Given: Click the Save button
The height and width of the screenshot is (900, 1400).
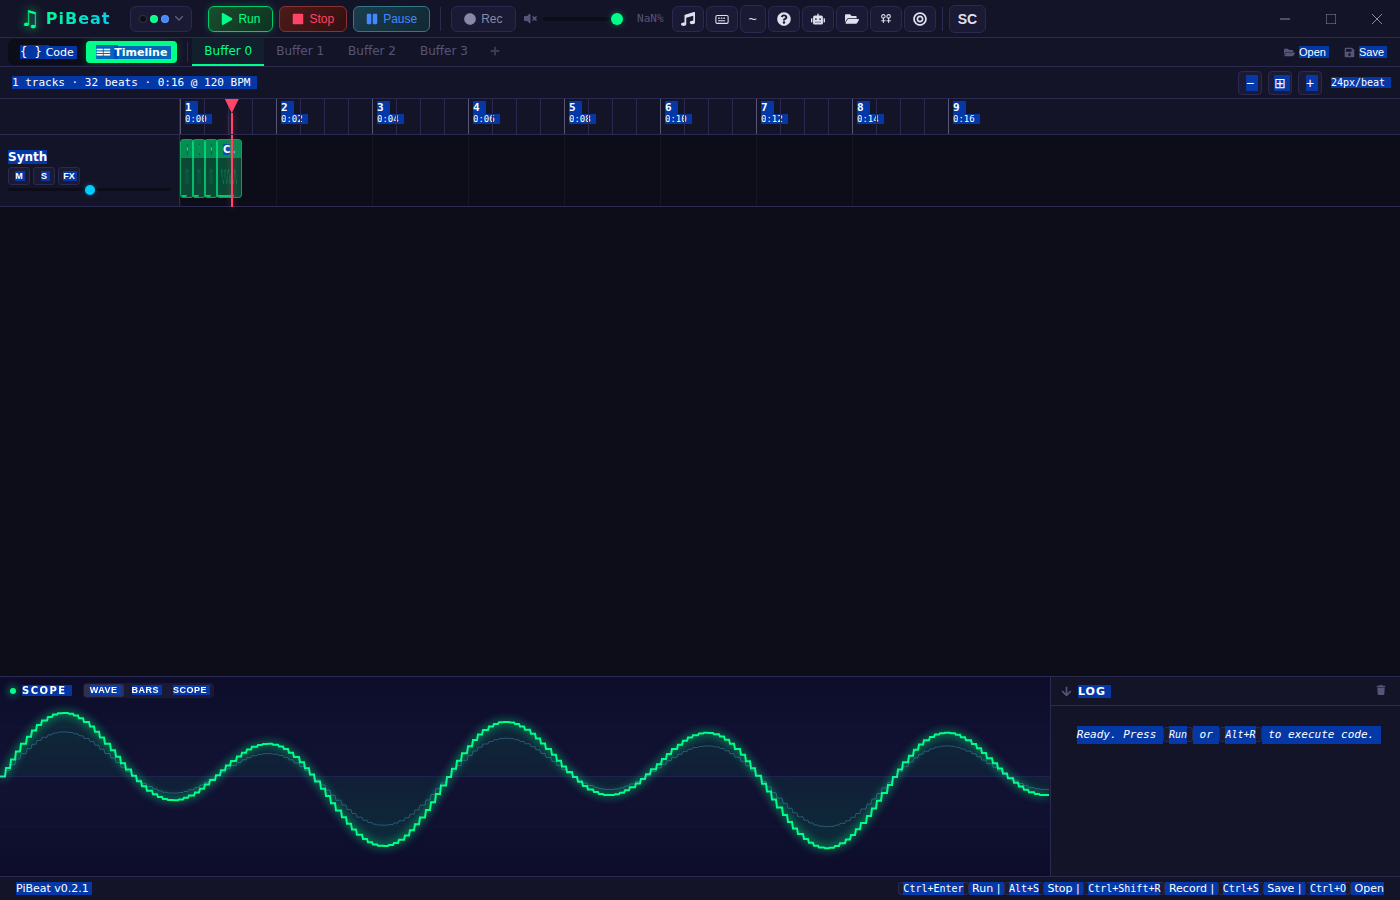Looking at the screenshot, I should [1364, 52].
